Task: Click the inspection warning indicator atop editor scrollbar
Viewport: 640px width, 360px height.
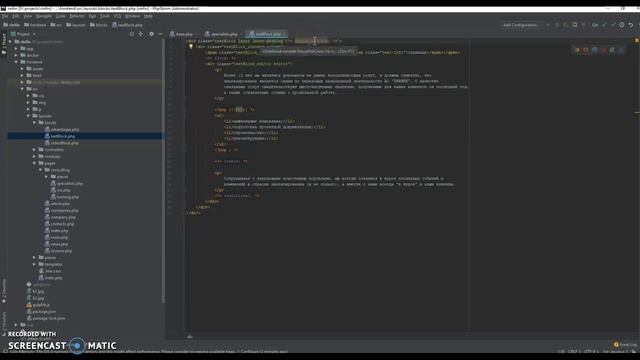Action: tap(636, 40)
